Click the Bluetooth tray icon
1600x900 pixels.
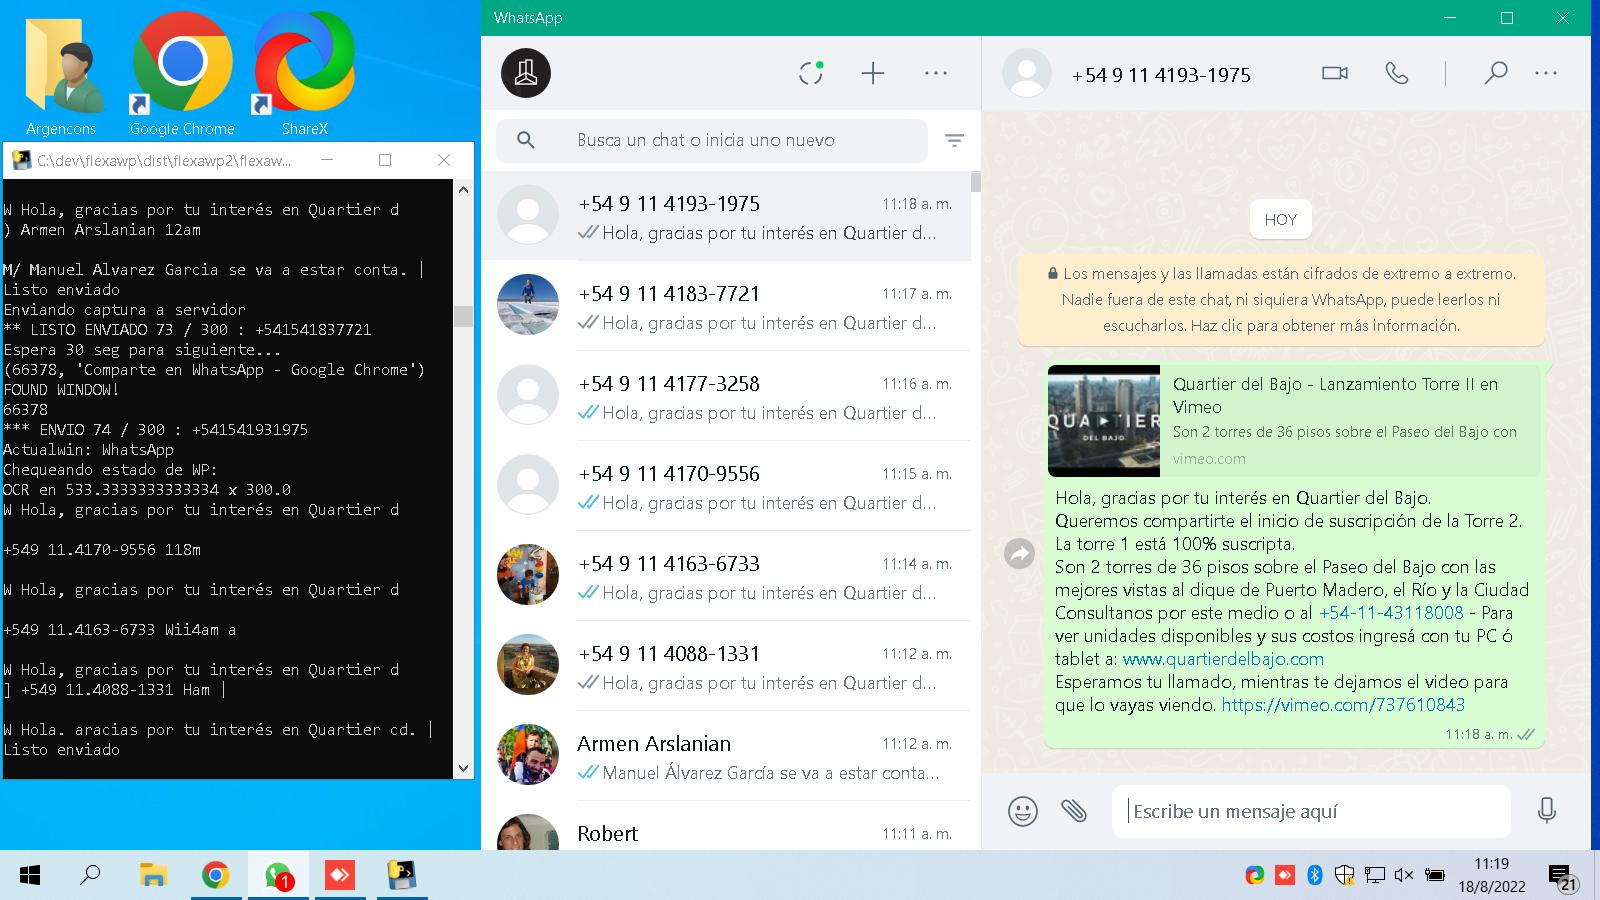pyautogui.click(x=1315, y=875)
